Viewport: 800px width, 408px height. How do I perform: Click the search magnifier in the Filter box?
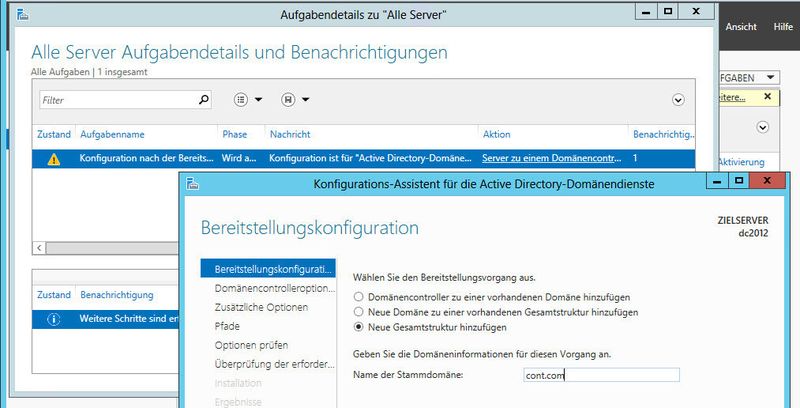[x=204, y=99]
